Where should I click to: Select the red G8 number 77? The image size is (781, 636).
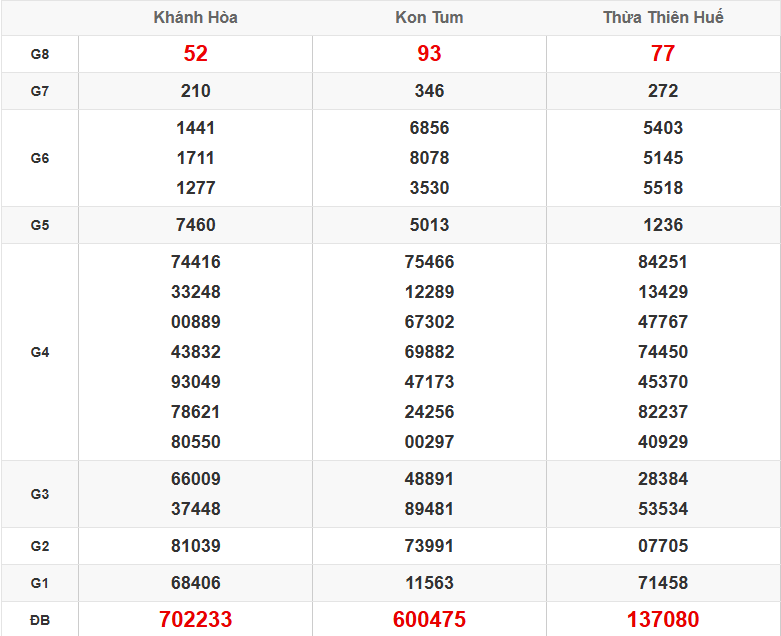pos(663,54)
